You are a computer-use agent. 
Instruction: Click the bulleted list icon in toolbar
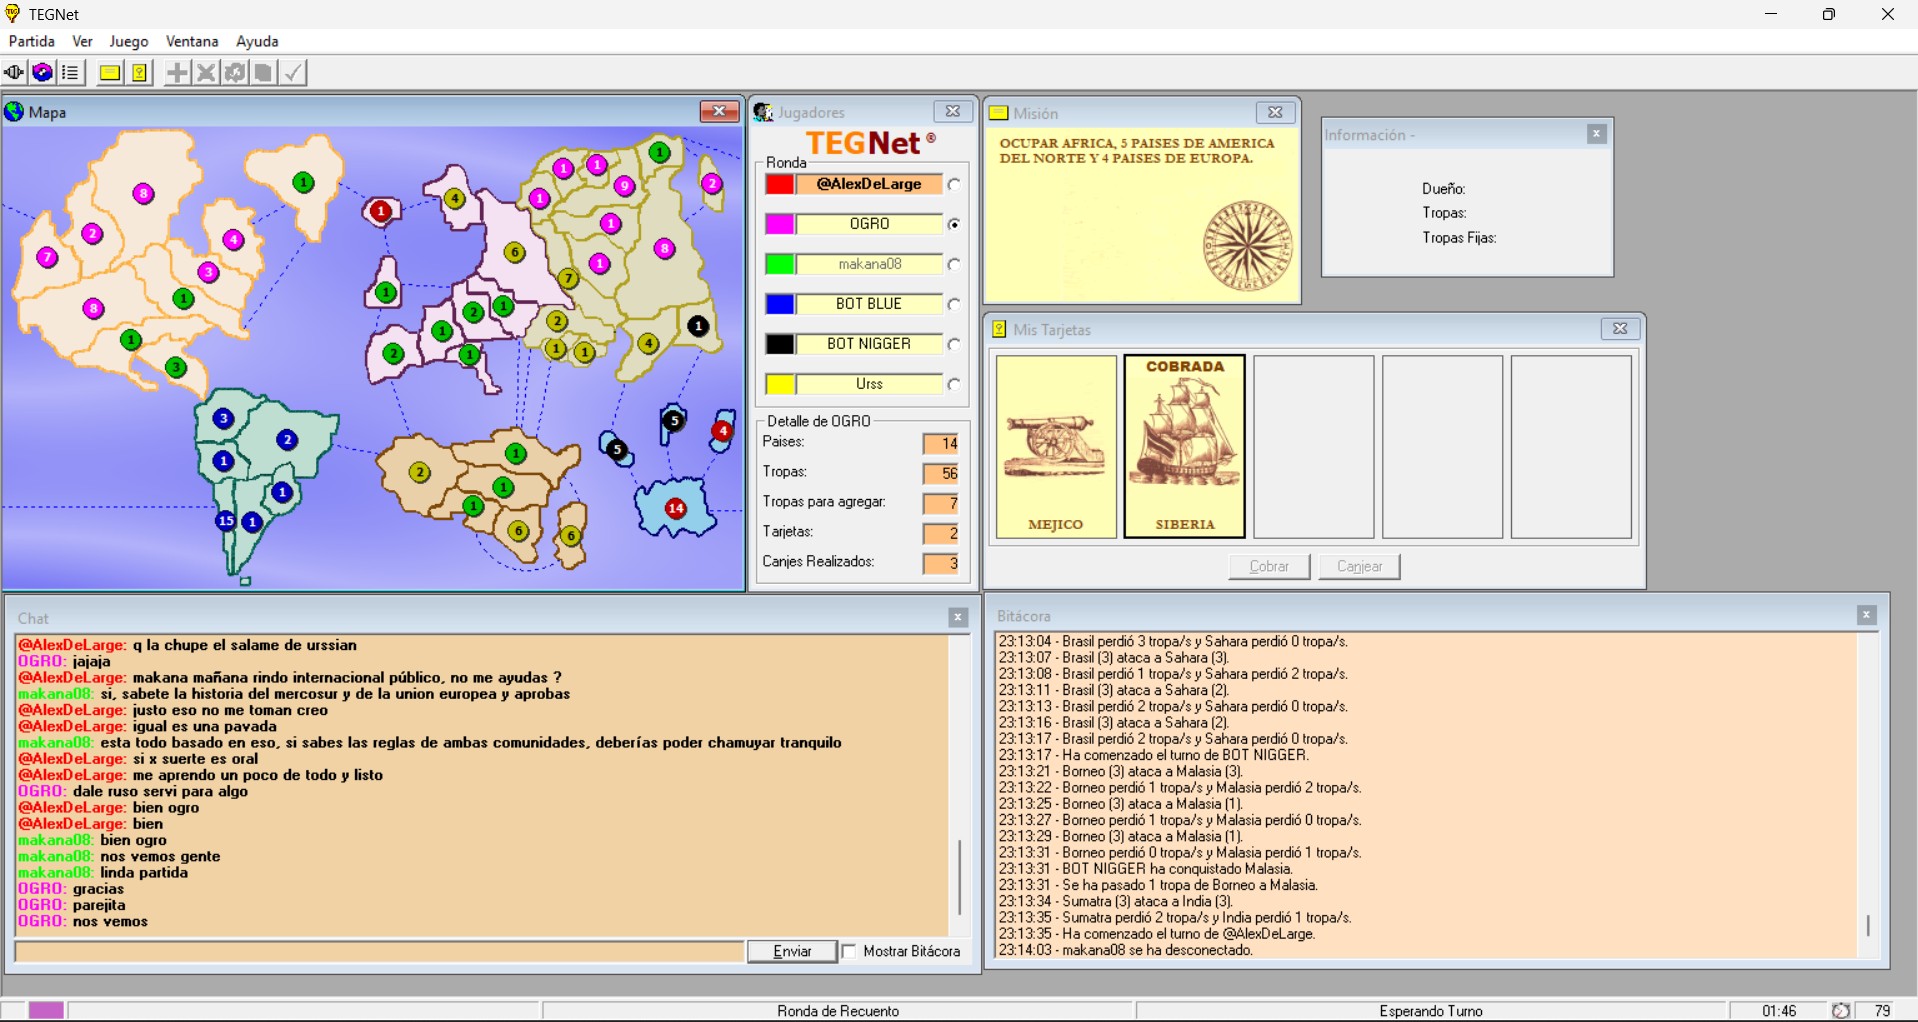70,73
